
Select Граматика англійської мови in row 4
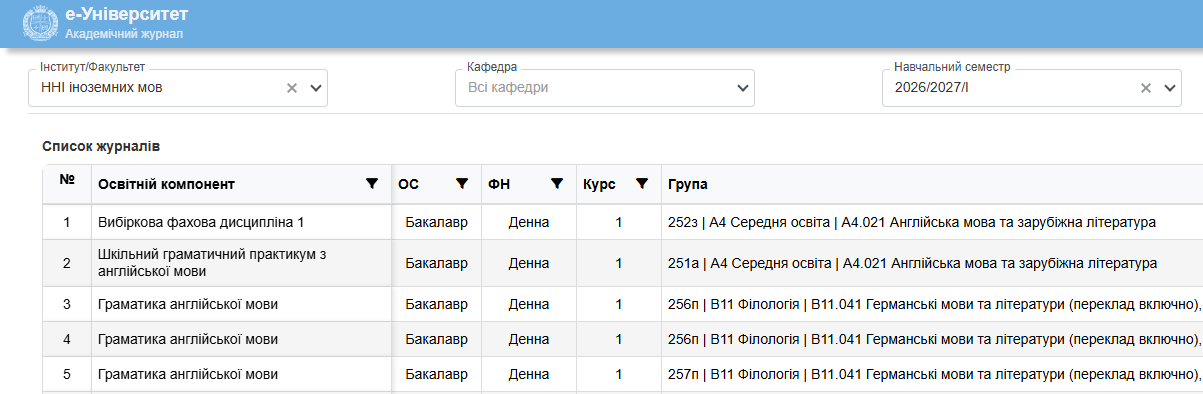[188, 339]
